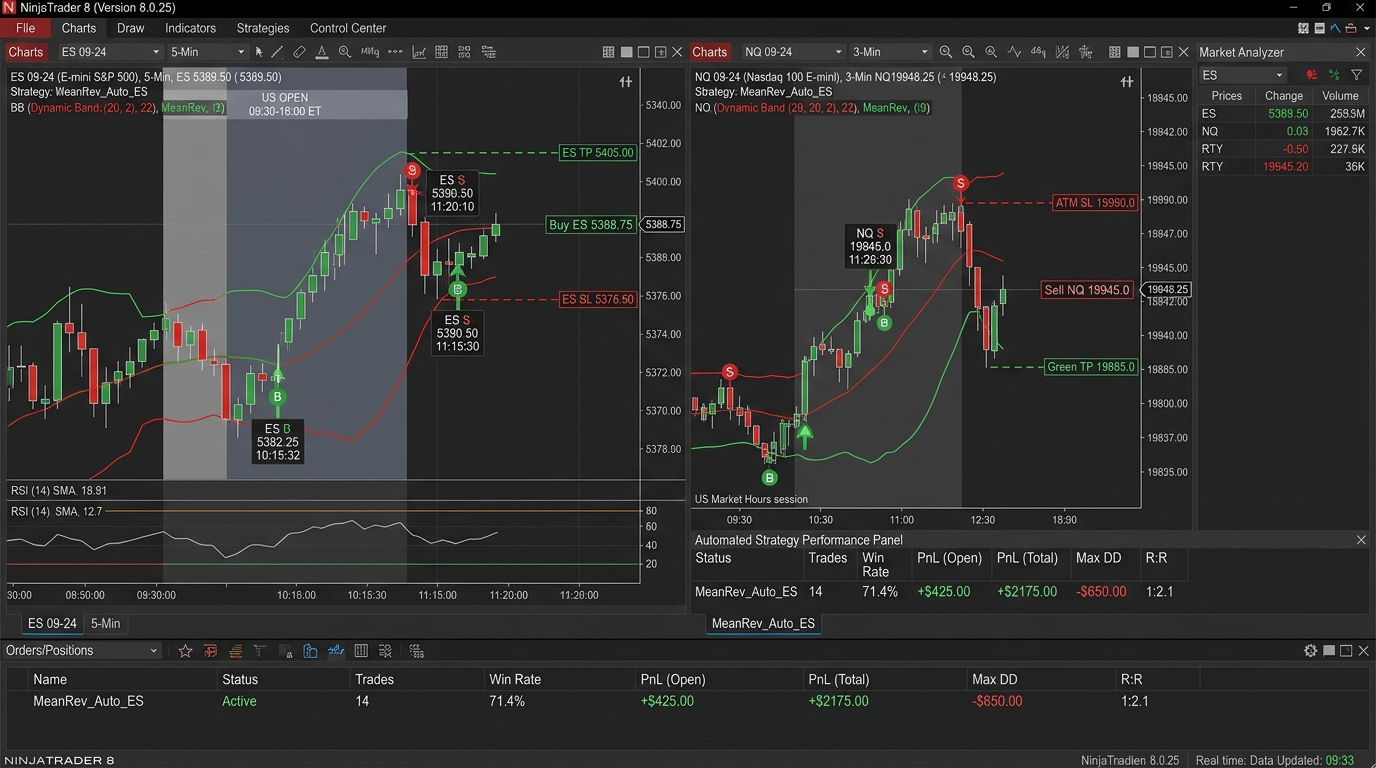The width and height of the screenshot is (1376, 768).
Task: Open the data box grid icon in ES toolbar
Action: point(441,52)
